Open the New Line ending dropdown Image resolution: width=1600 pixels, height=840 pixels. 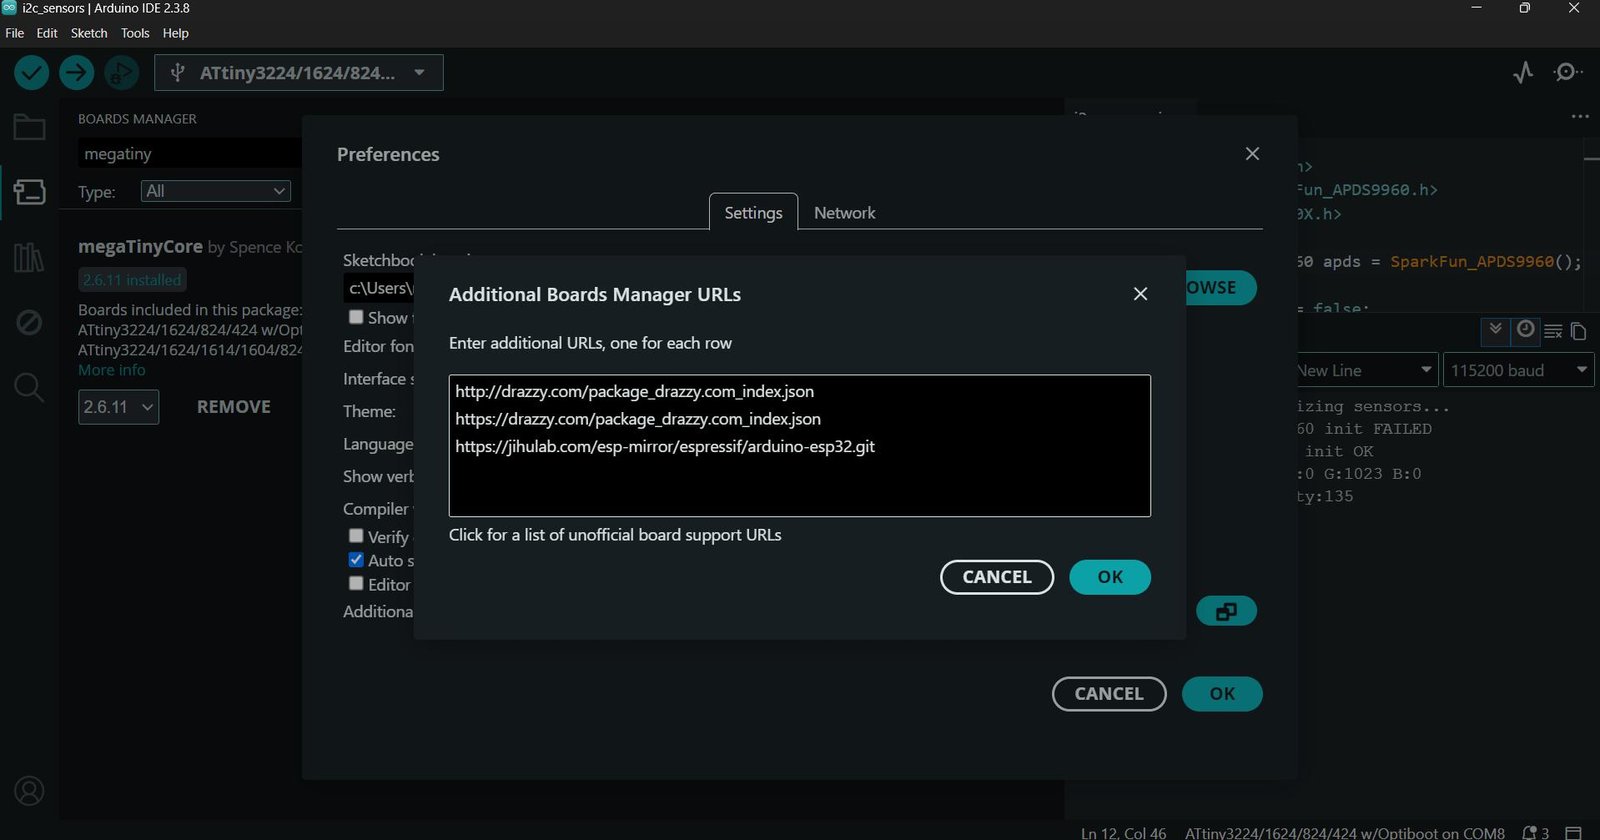pos(1365,370)
